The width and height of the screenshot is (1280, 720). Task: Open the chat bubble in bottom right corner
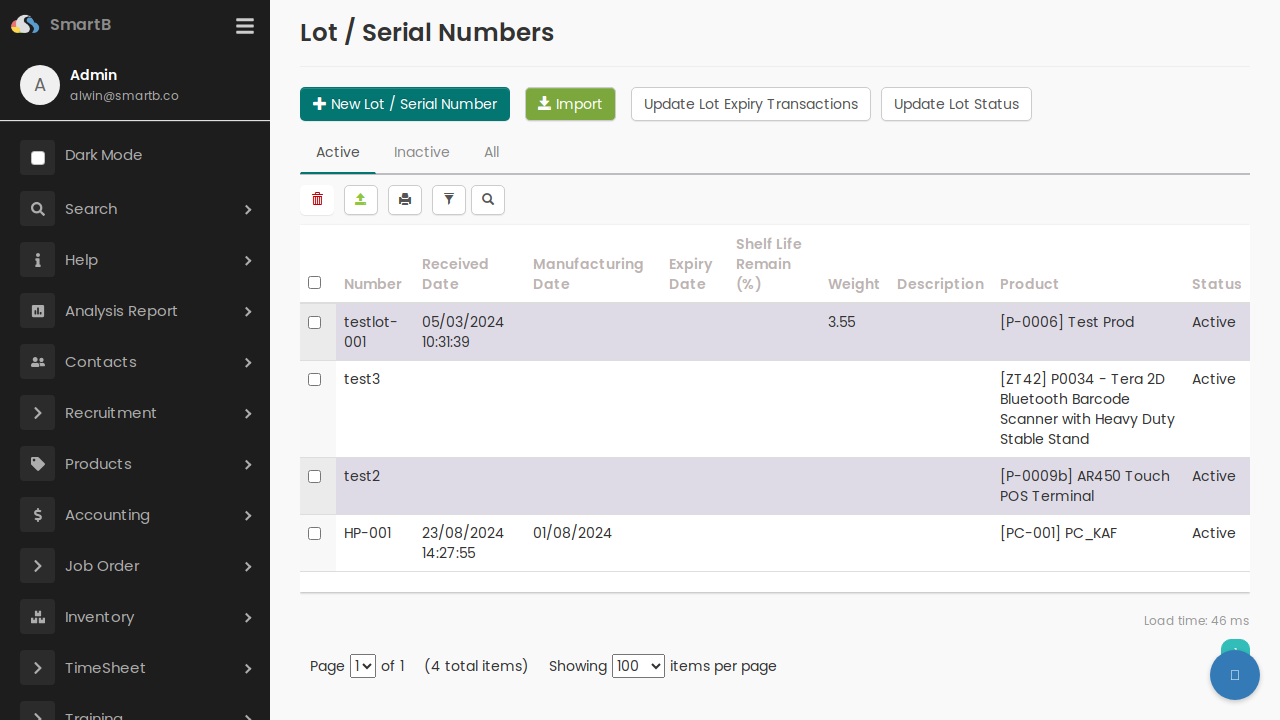1235,675
